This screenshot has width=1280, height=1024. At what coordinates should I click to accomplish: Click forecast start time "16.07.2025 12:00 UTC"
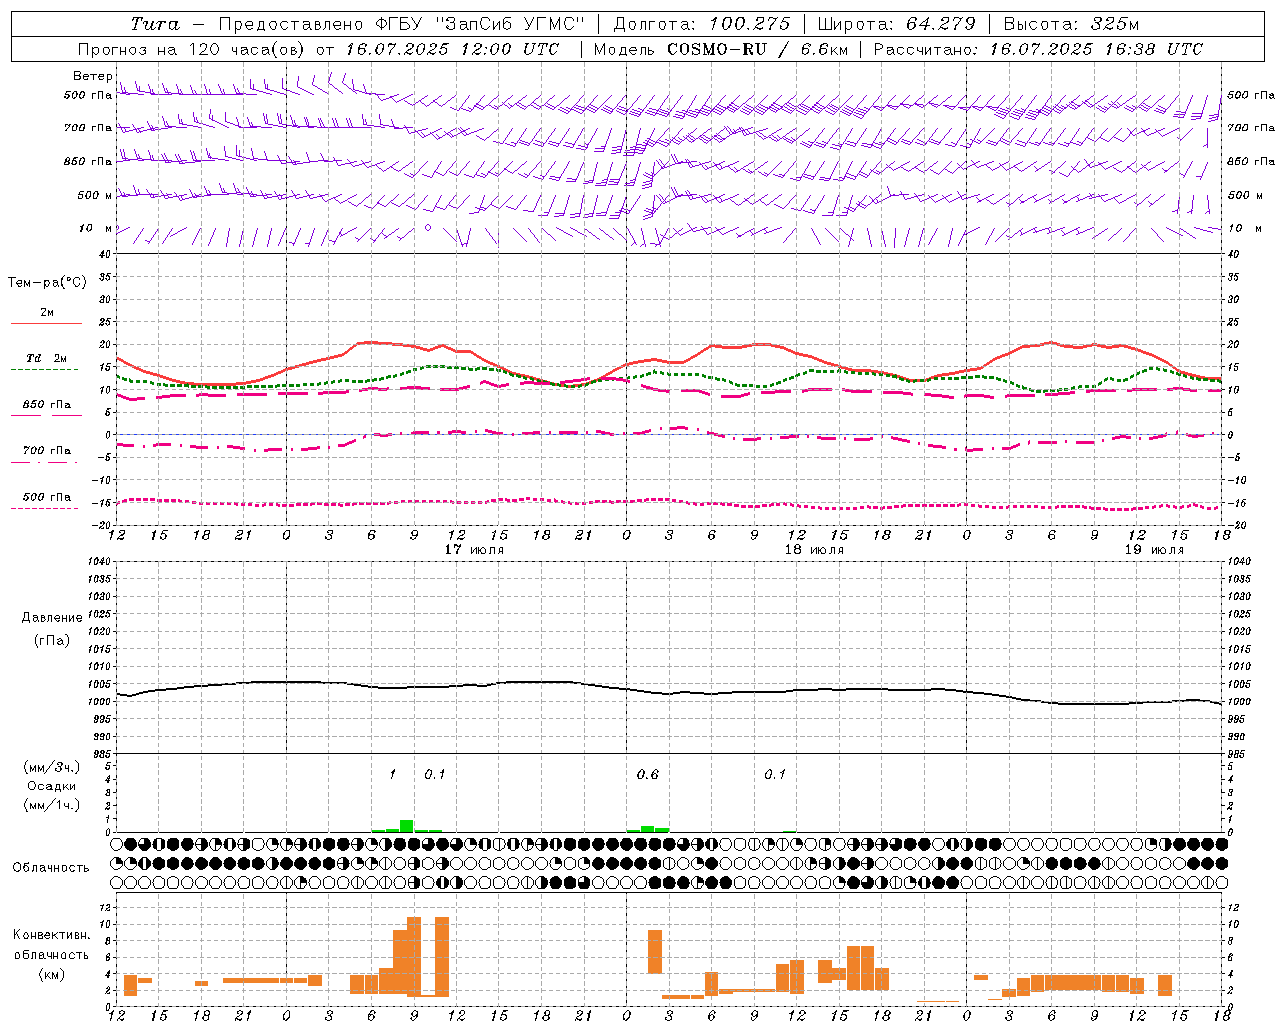pos(452,49)
